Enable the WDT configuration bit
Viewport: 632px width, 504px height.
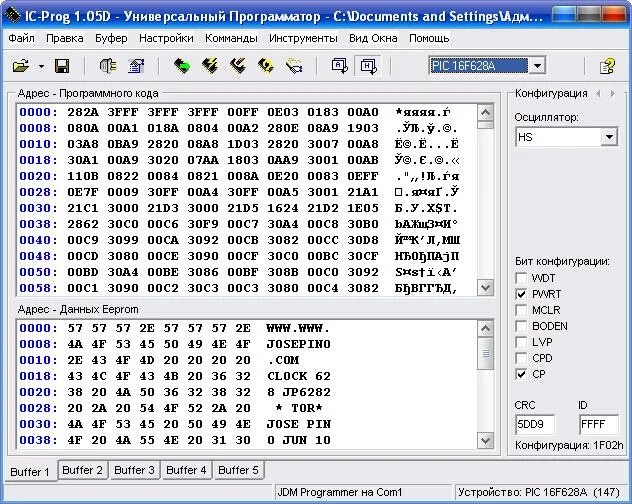click(x=521, y=278)
